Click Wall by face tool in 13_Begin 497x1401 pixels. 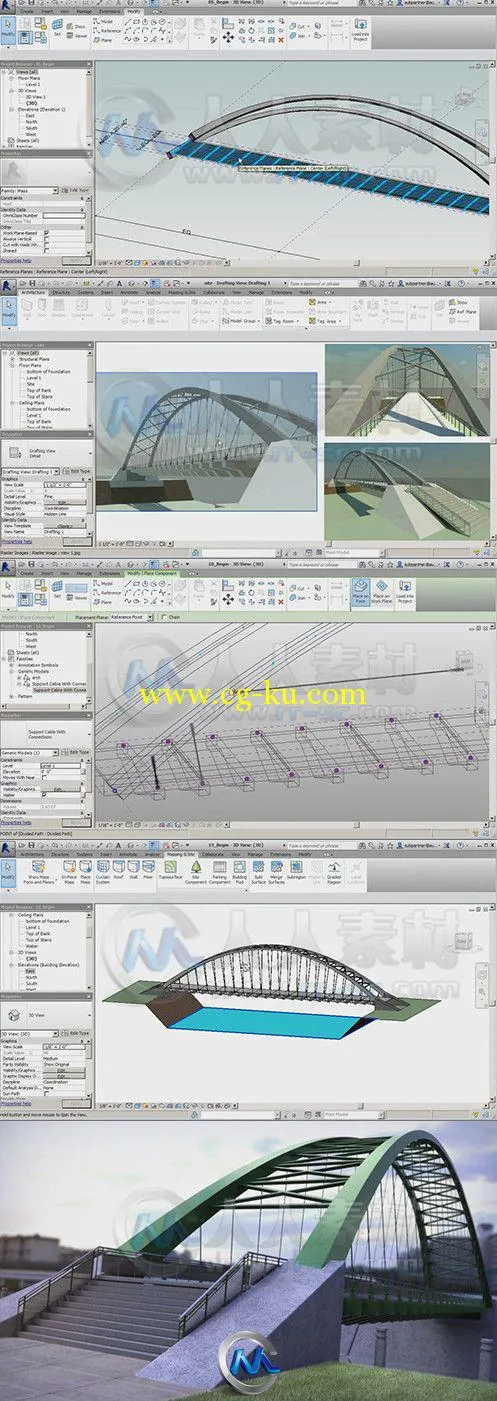[132, 869]
